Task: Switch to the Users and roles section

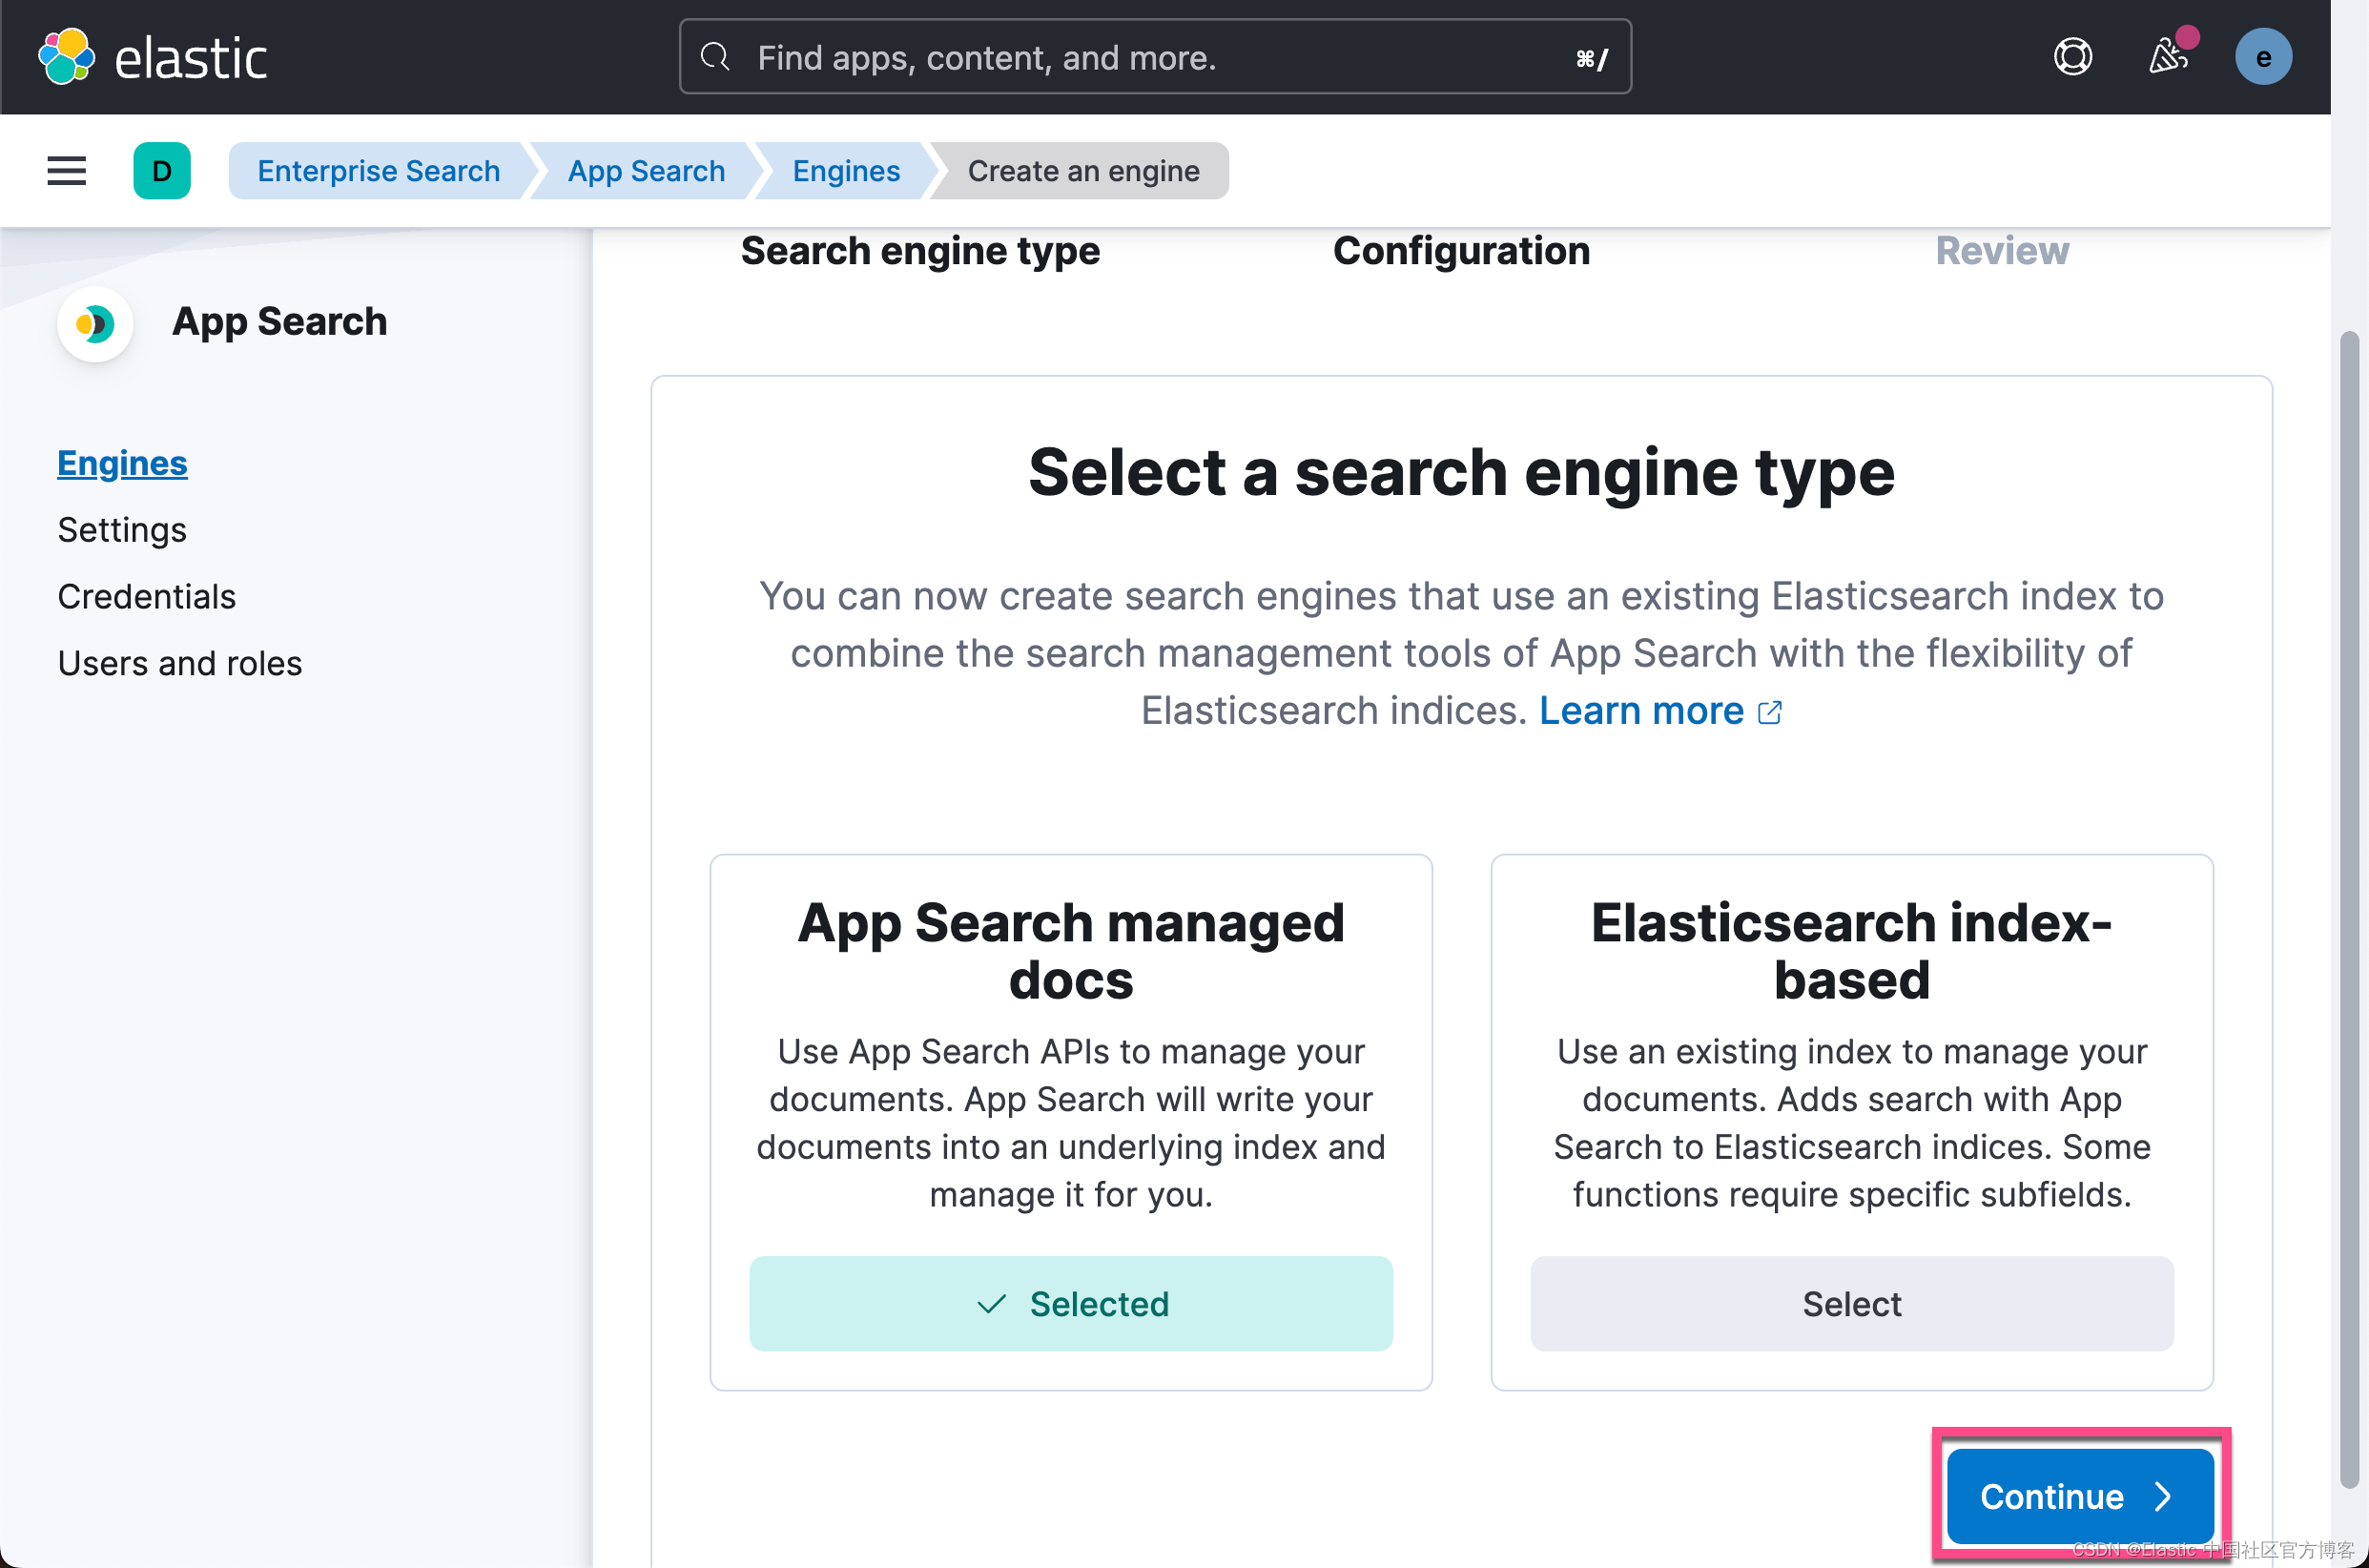Action: click(180, 662)
